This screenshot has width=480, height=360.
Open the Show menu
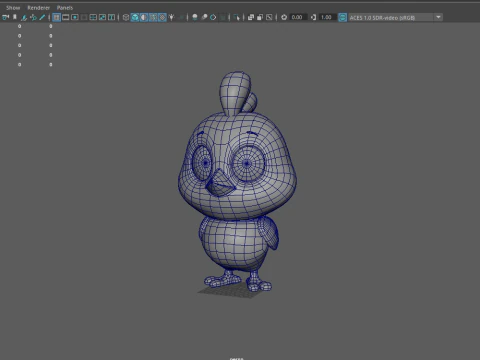(13, 7)
